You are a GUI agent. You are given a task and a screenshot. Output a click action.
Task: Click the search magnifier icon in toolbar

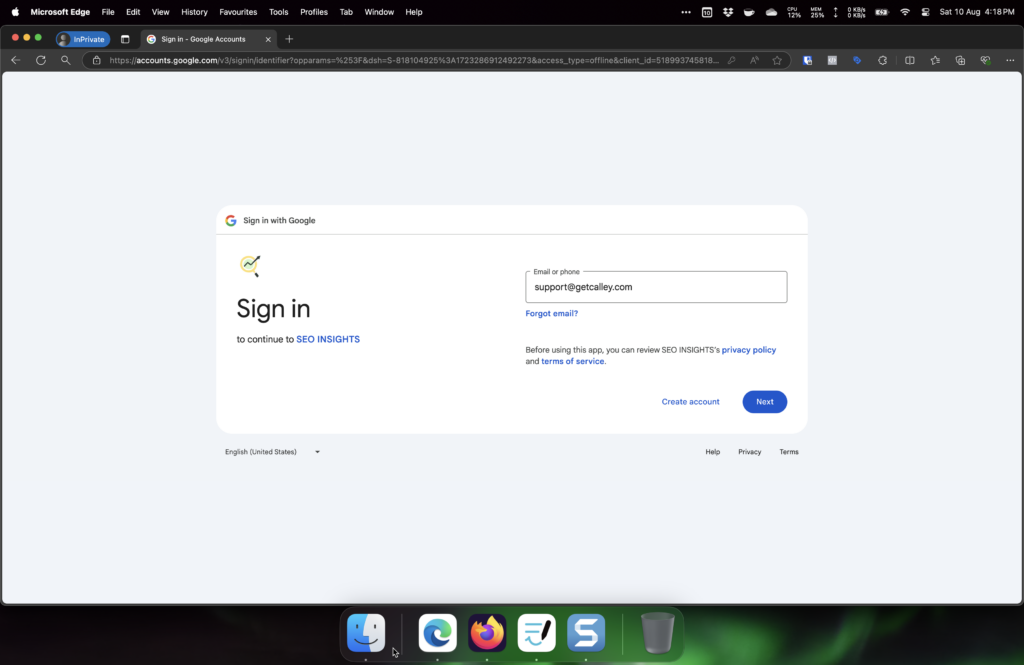click(65, 60)
